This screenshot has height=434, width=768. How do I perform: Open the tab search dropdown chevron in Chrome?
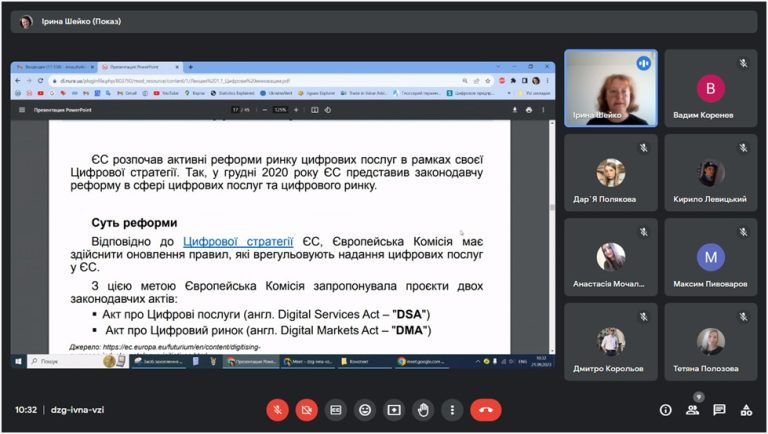click(499, 67)
